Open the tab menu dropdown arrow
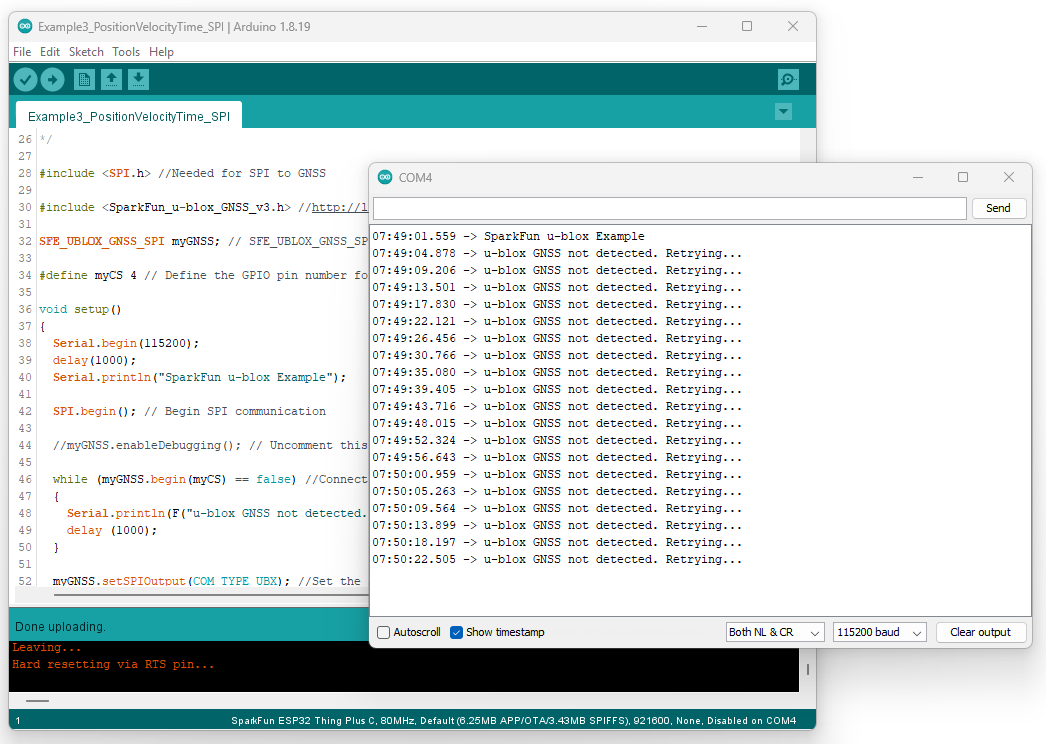This screenshot has height=744, width=1046. pyautogui.click(x=783, y=111)
